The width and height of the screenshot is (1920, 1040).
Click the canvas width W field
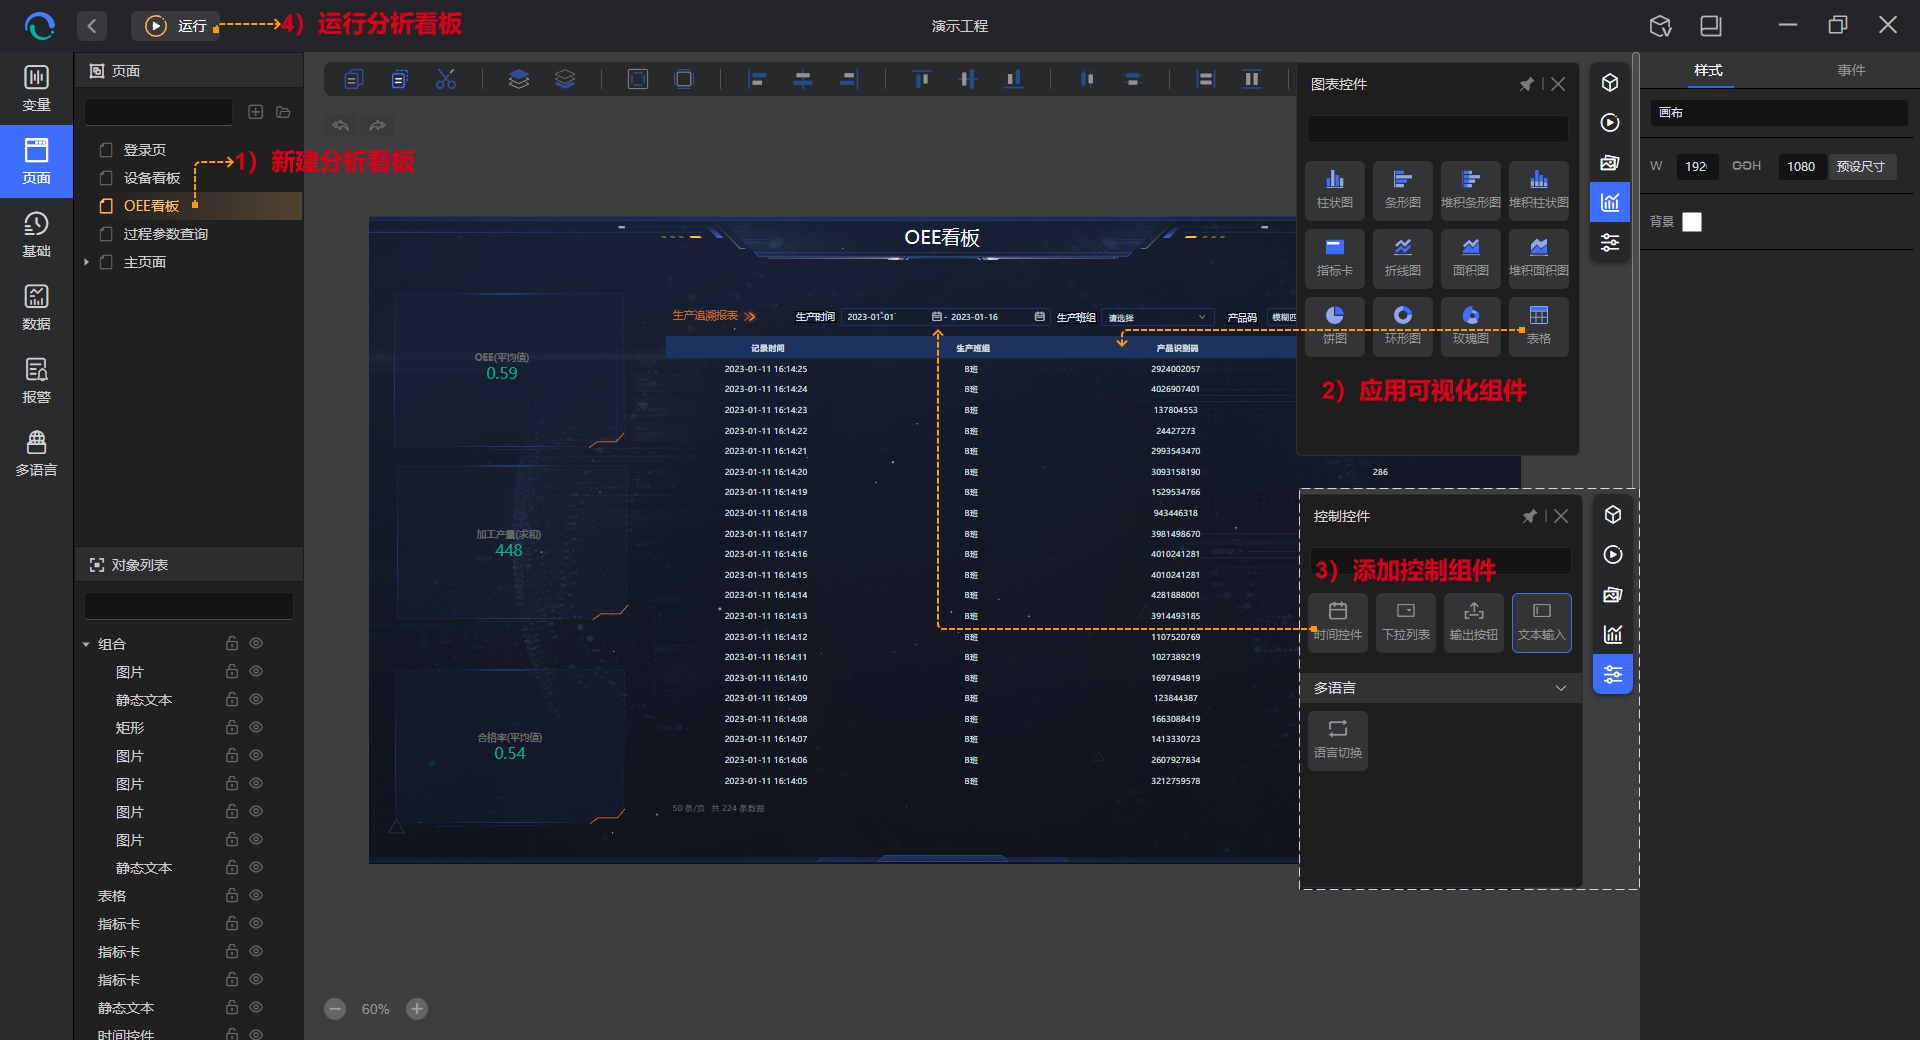tap(1697, 166)
